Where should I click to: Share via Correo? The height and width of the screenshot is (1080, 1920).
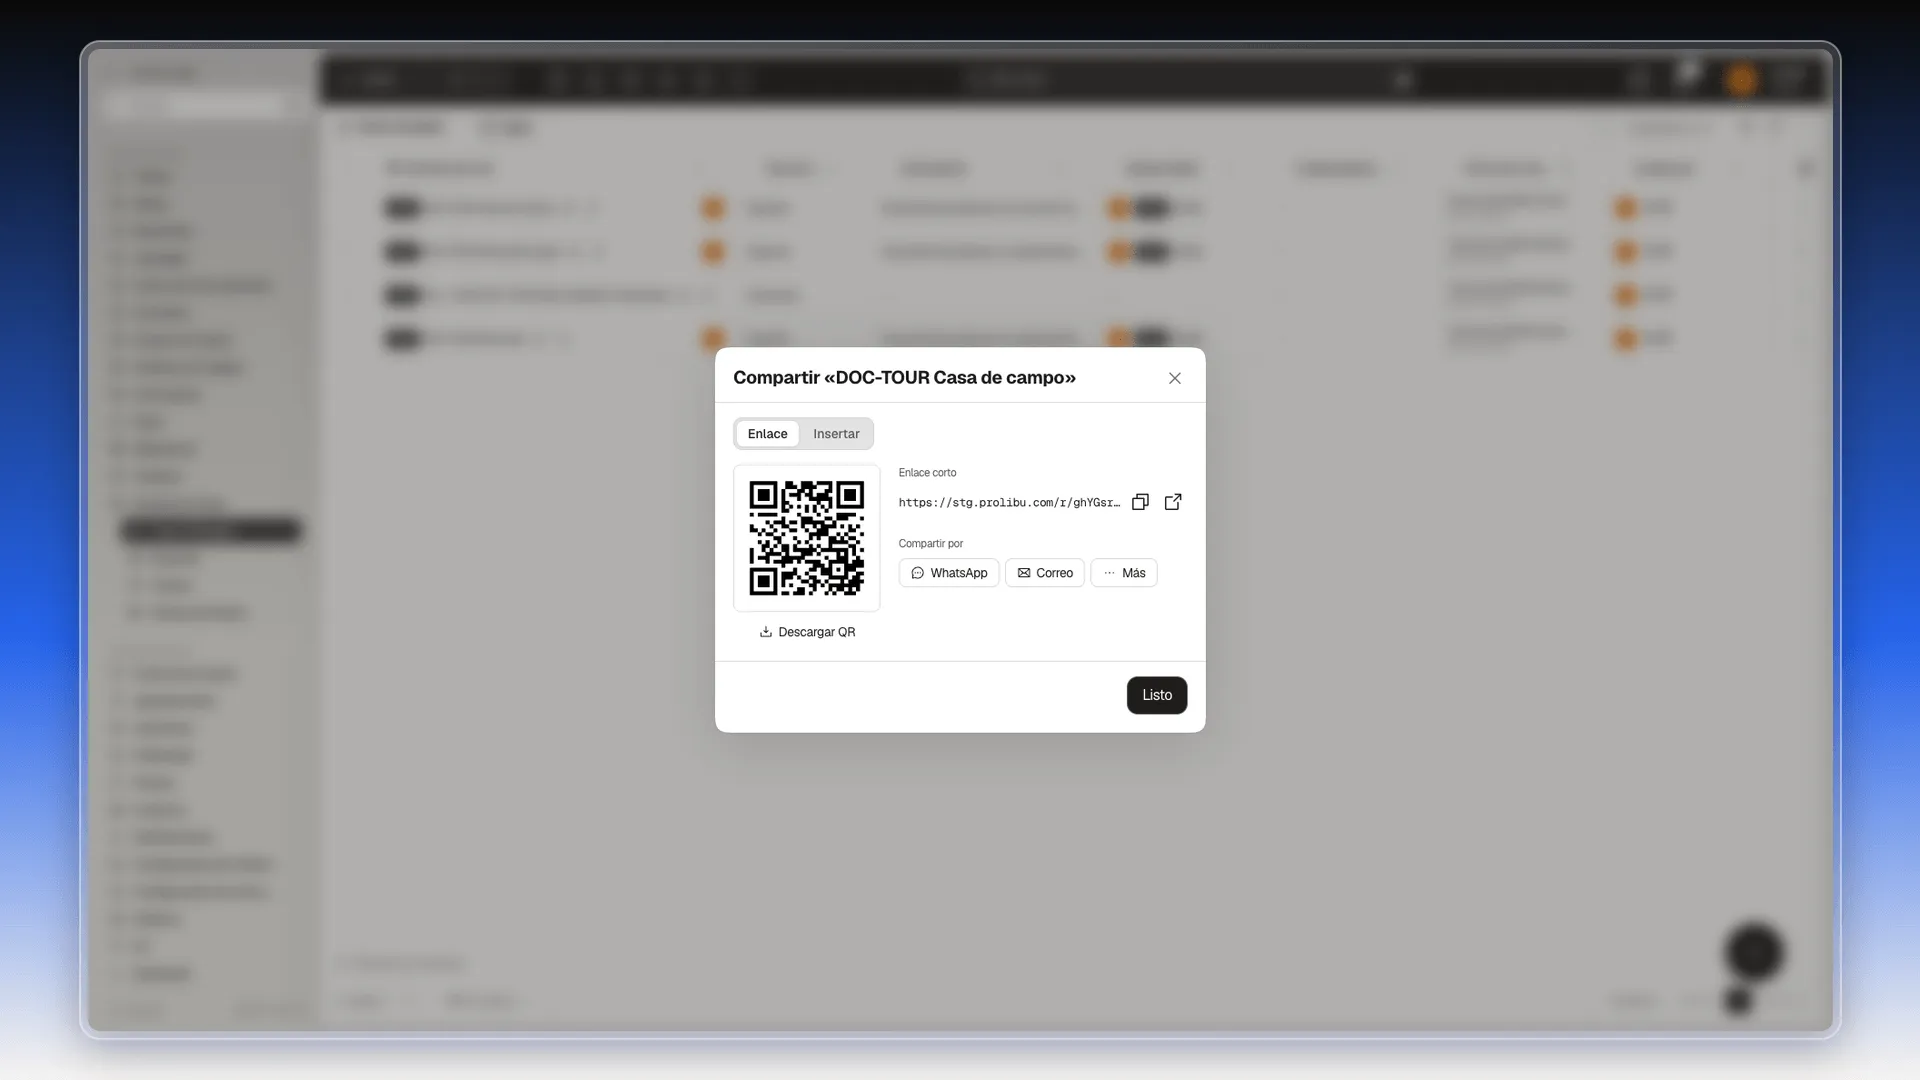pyautogui.click(x=1045, y=573)
